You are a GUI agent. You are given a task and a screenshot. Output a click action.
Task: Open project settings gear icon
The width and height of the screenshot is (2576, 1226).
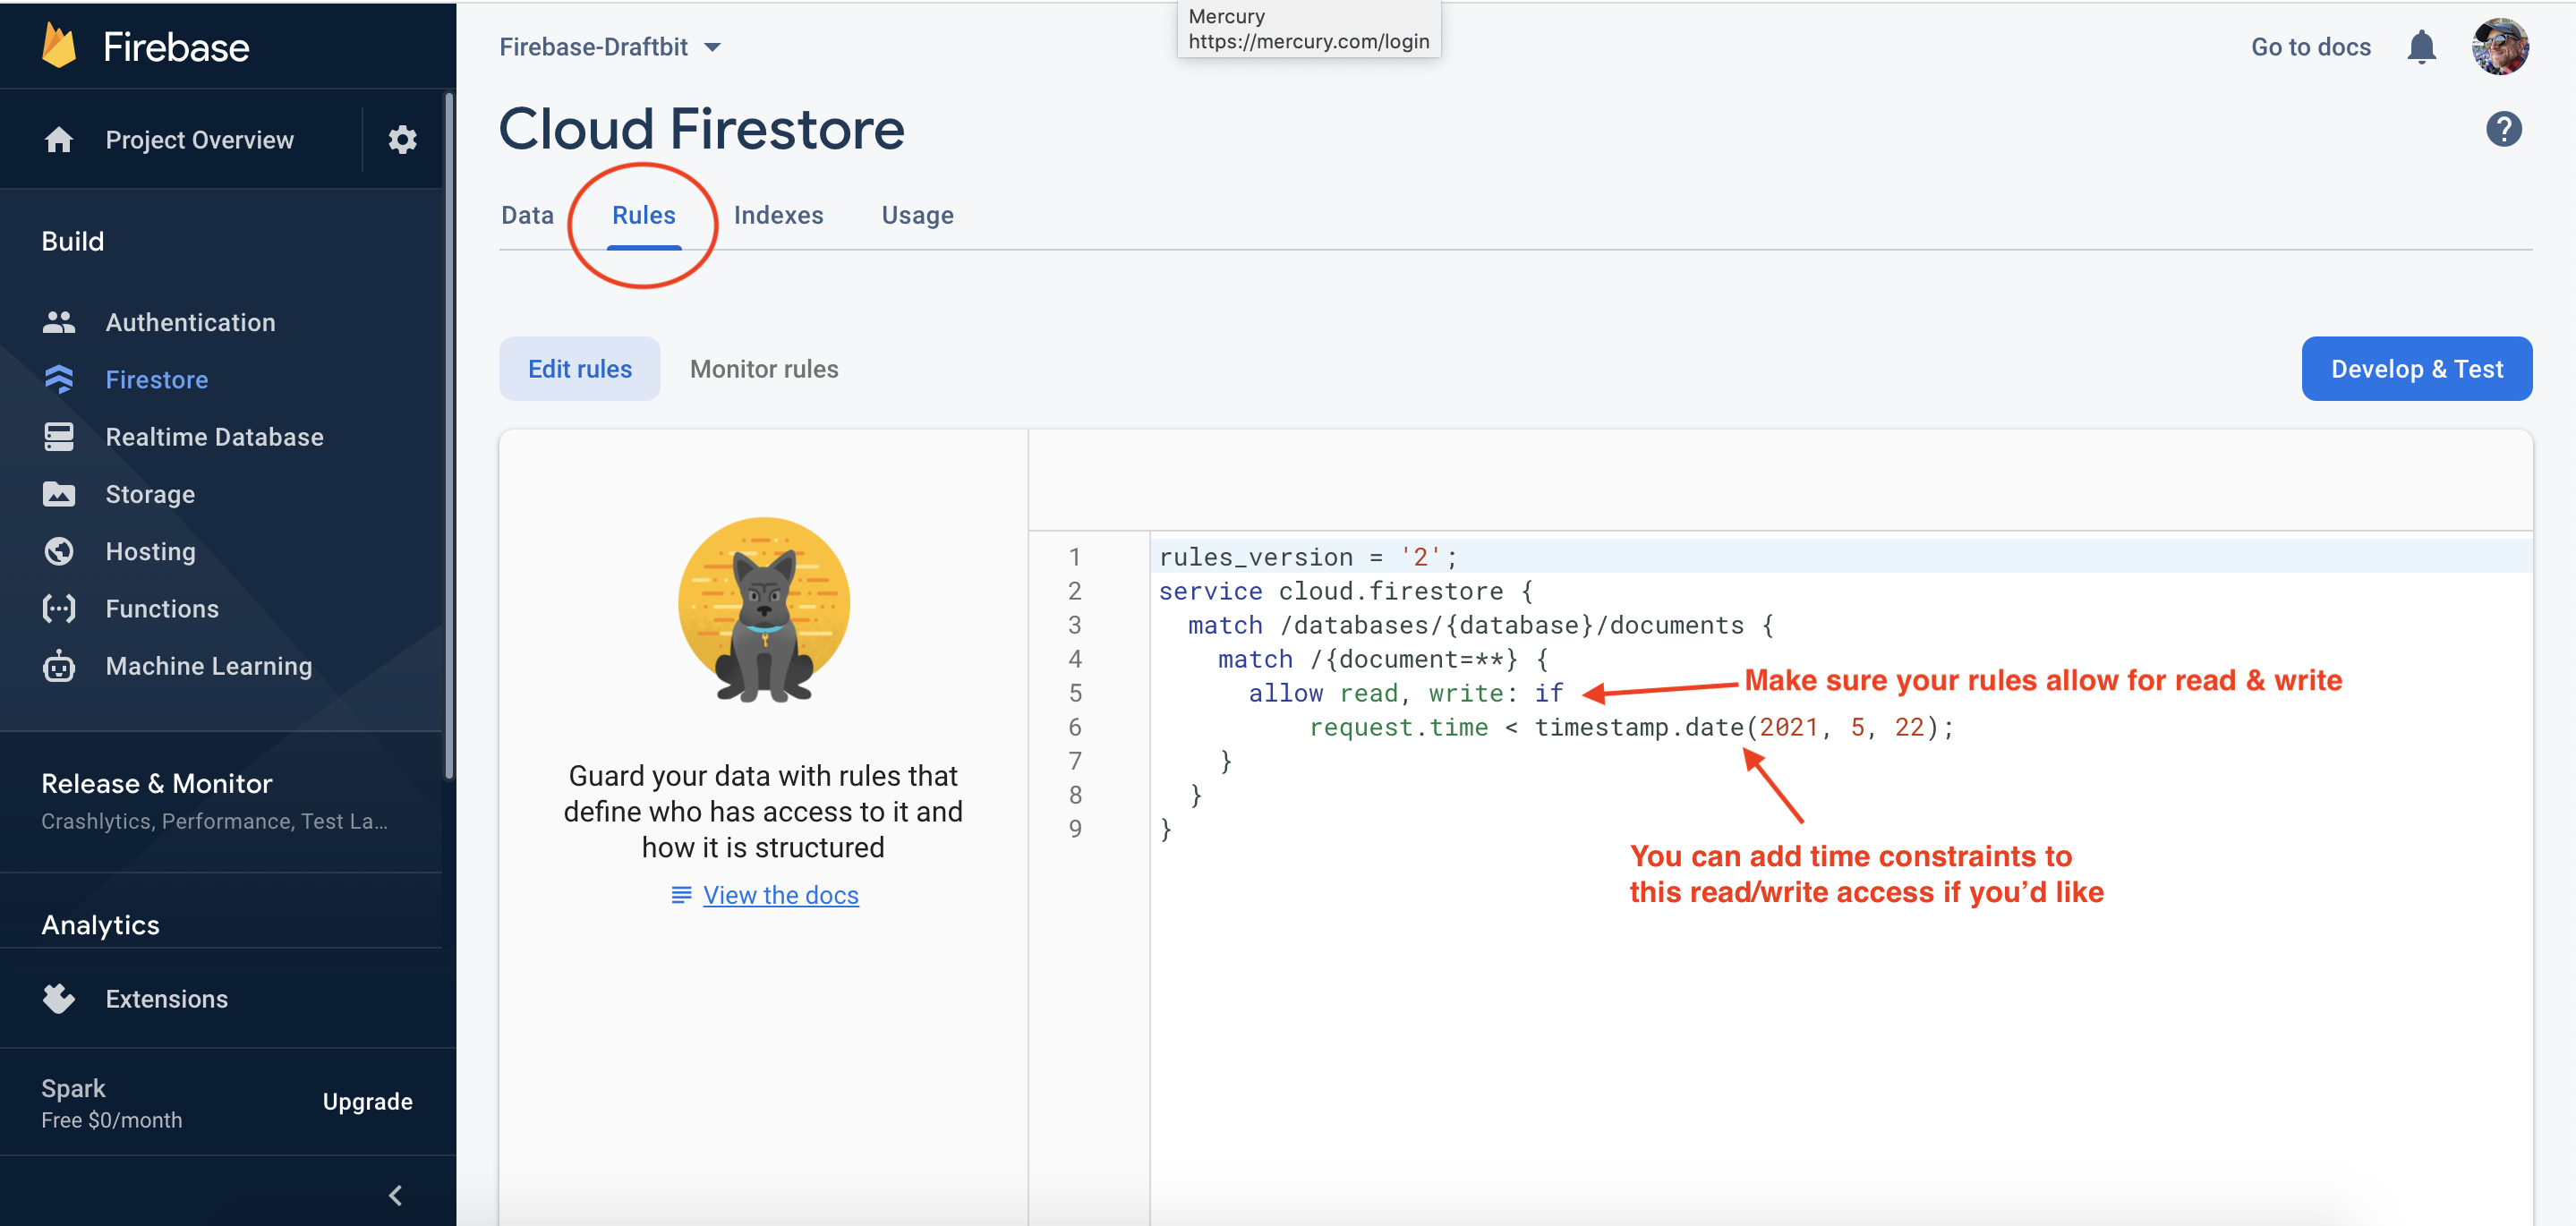[x=402, y=139]
